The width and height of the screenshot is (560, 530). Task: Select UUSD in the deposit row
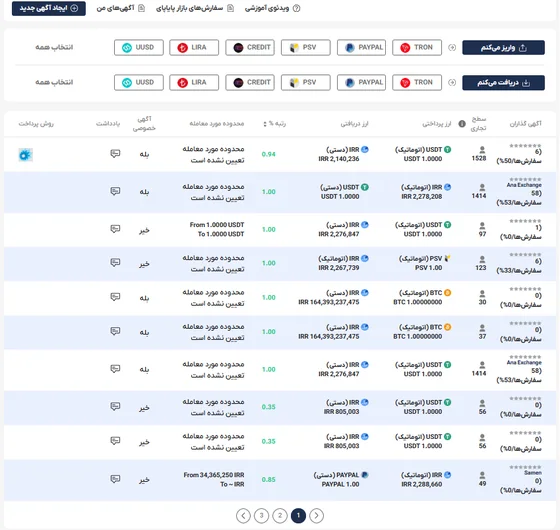point(139,48)
